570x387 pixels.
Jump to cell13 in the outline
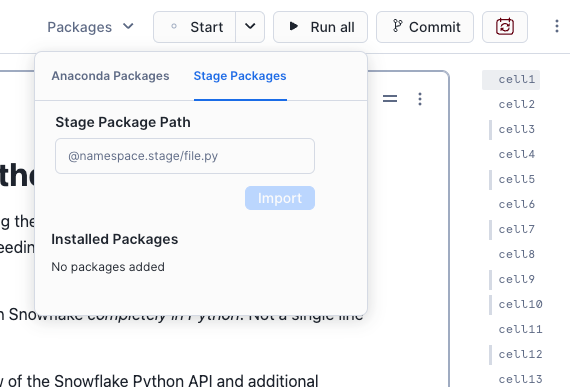coord(520,379)
